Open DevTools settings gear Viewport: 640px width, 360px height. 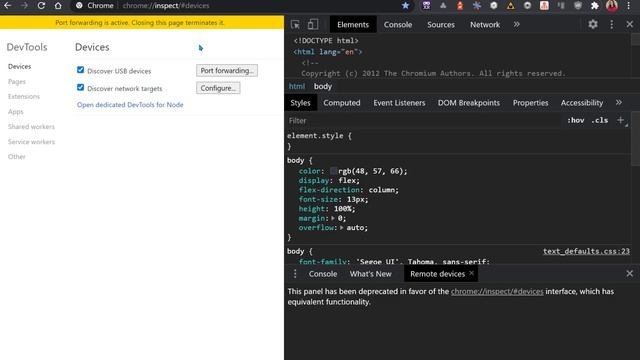[x=593, y=24]
